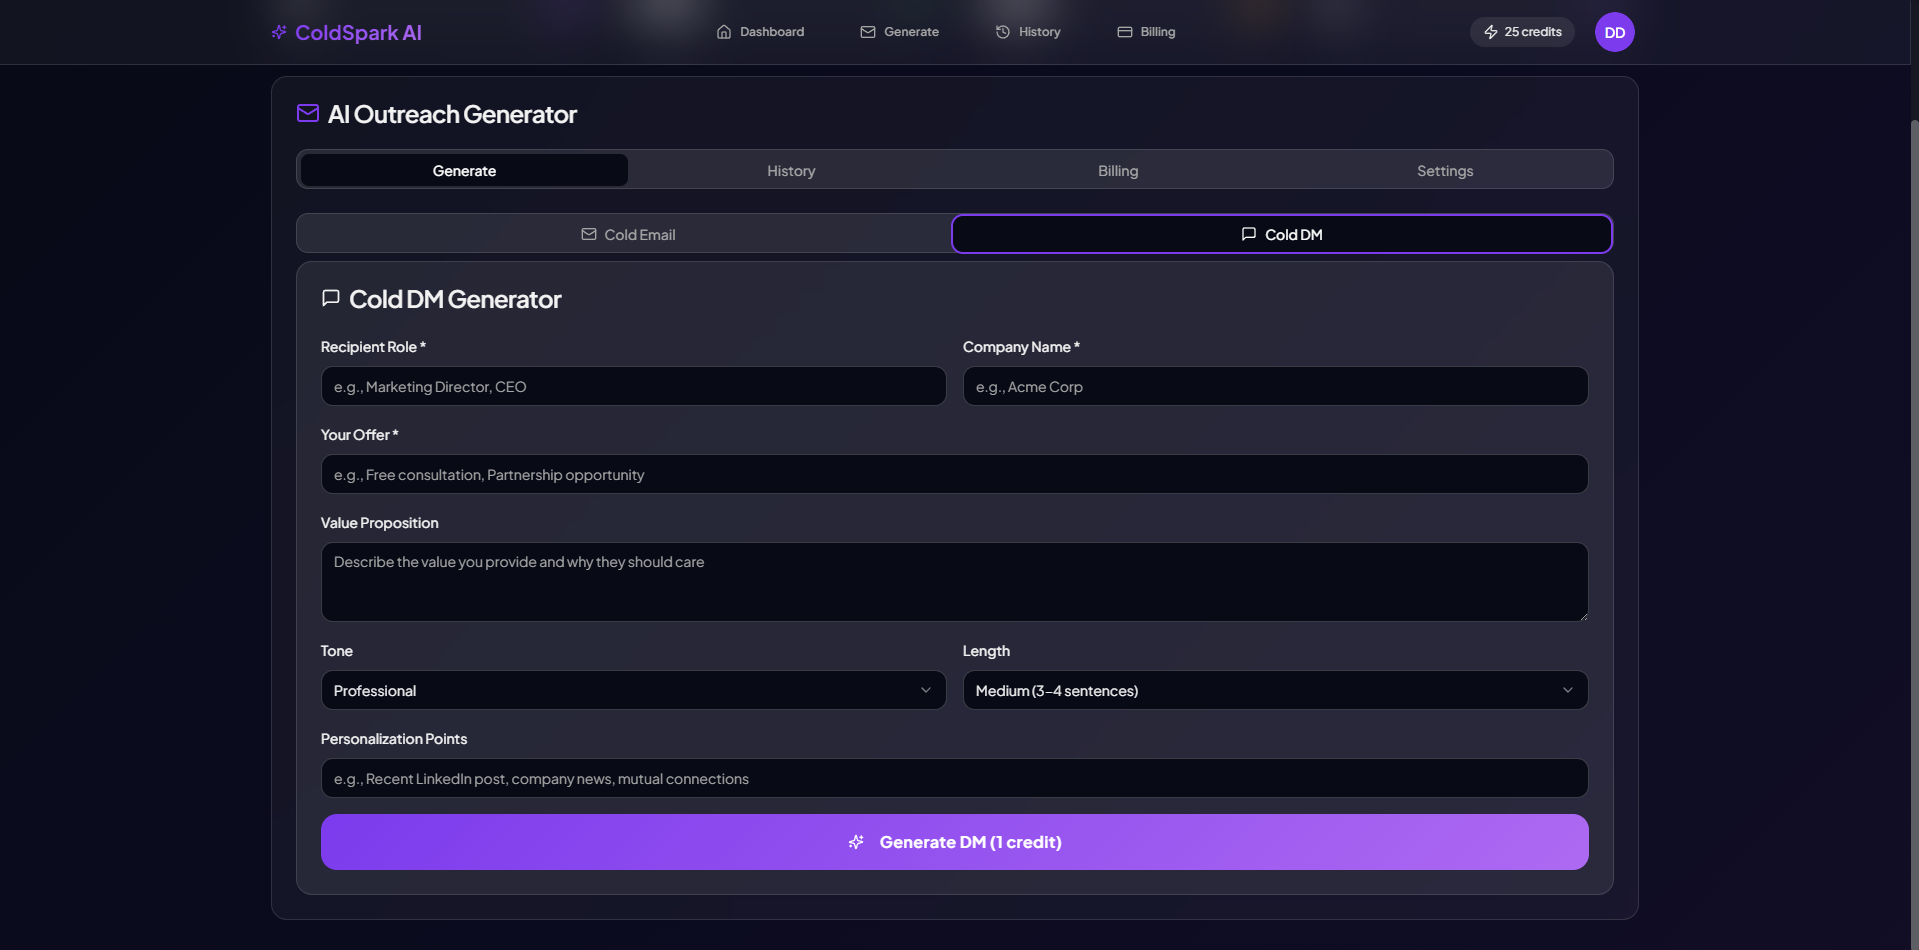Switch to the Billing tab in the panel
The height and width of the screenshot is (950, 1919).
(x=1118, y=170)
